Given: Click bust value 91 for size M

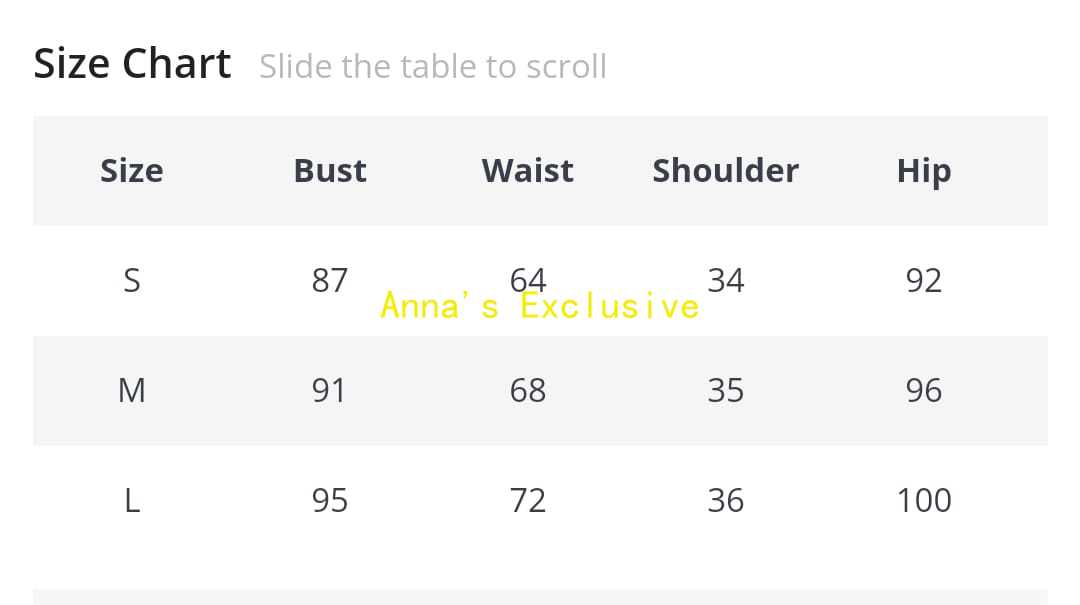Looking at the screenshot, I should [x=330, y=390].
